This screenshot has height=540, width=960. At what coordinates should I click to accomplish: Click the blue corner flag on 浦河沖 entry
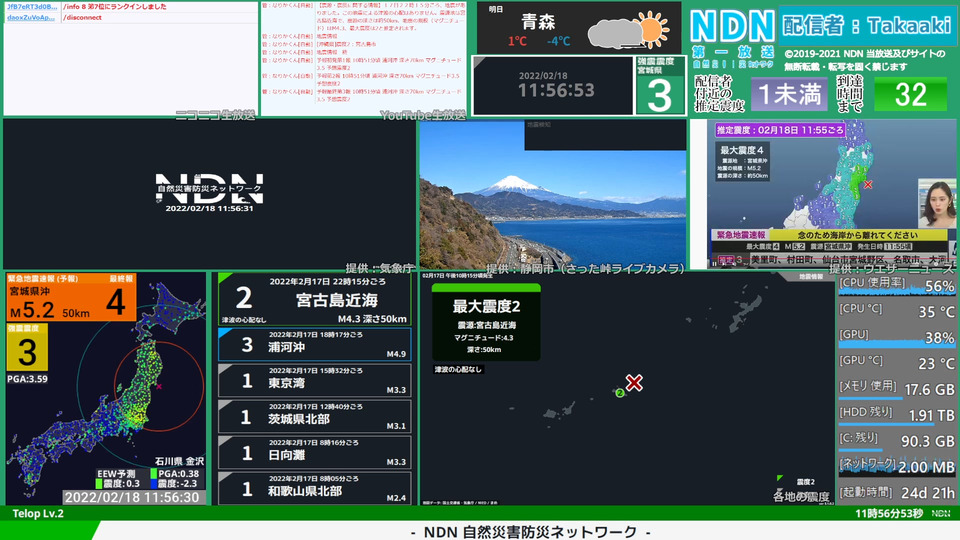tap(223, 332)
